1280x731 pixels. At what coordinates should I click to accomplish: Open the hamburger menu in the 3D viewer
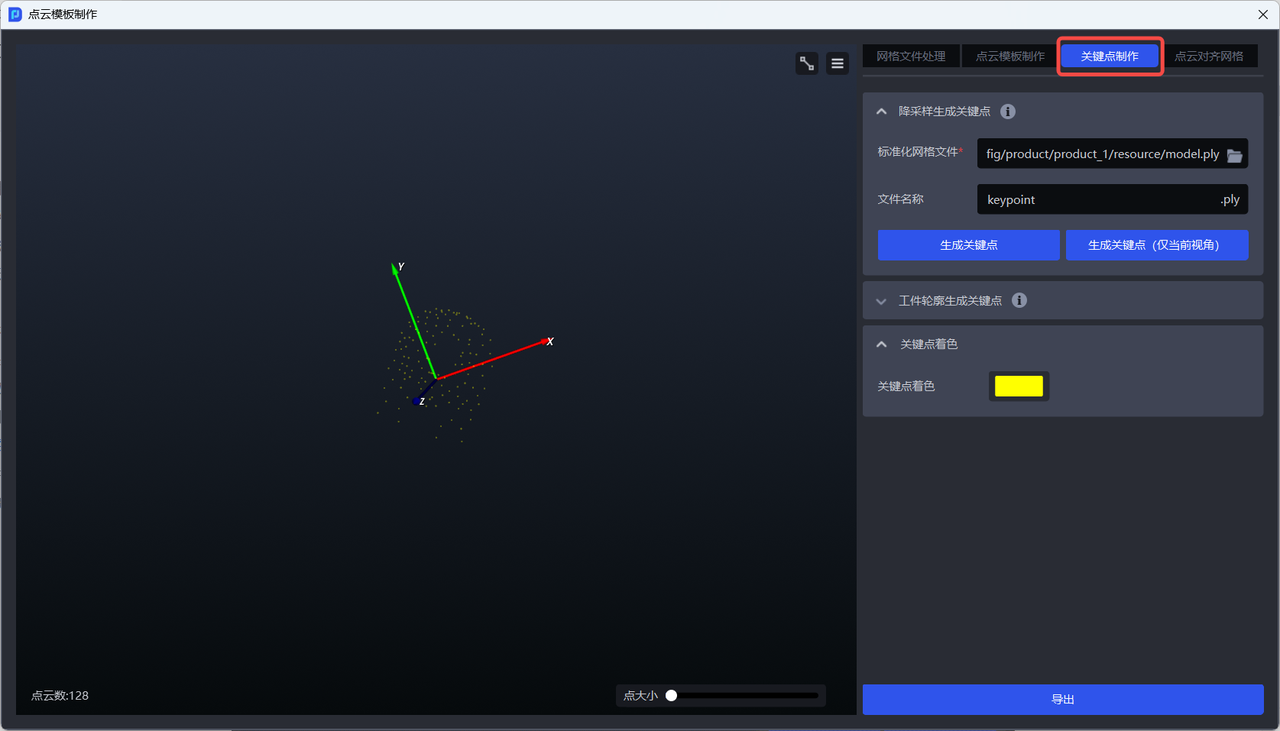pyautogui.click(x=838, y=64)
